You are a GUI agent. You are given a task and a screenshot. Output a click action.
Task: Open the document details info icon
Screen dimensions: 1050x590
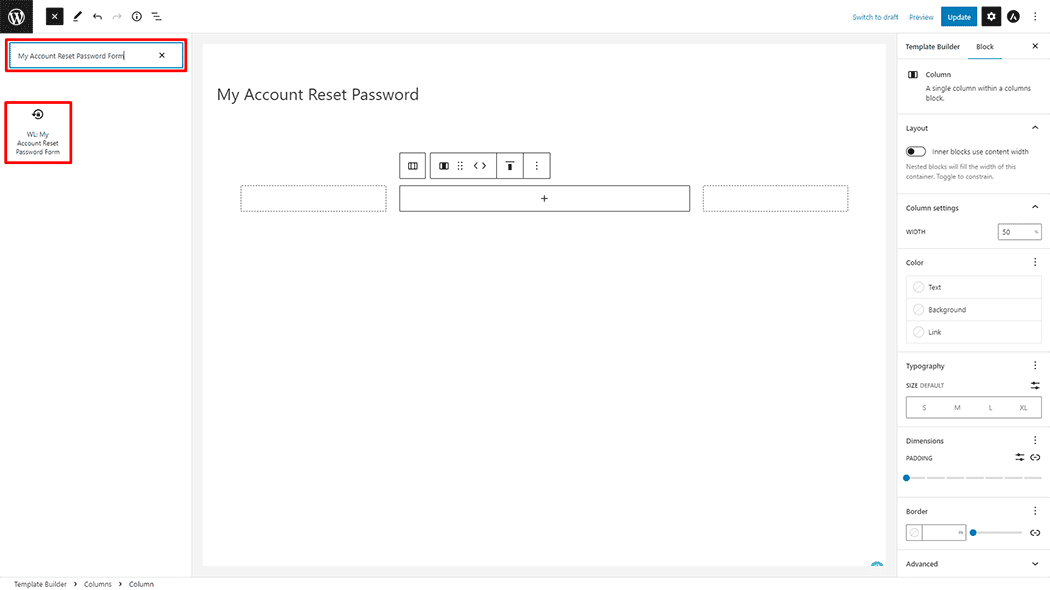coord(137,17)
